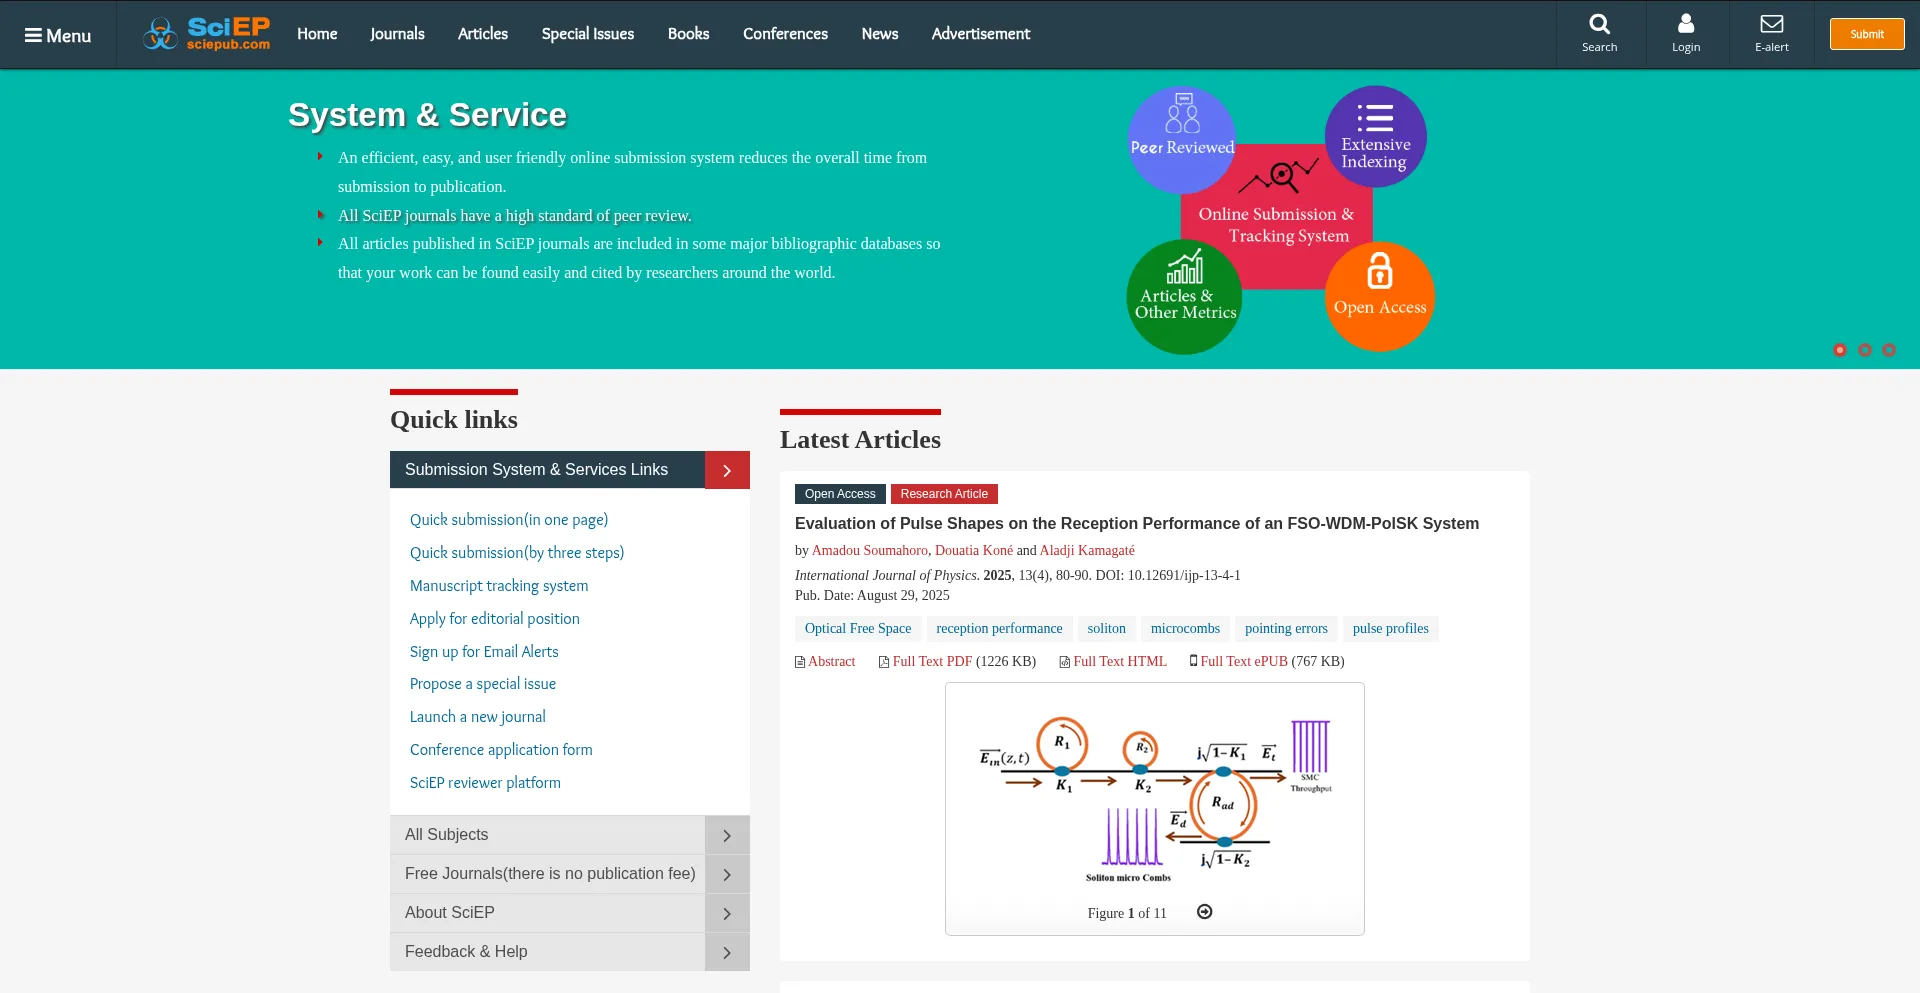Image resolution: width=1920 pixels, height=993 pixels.
Task: Select the first carousel slide dot
Action: click(x=1839, y=350)
